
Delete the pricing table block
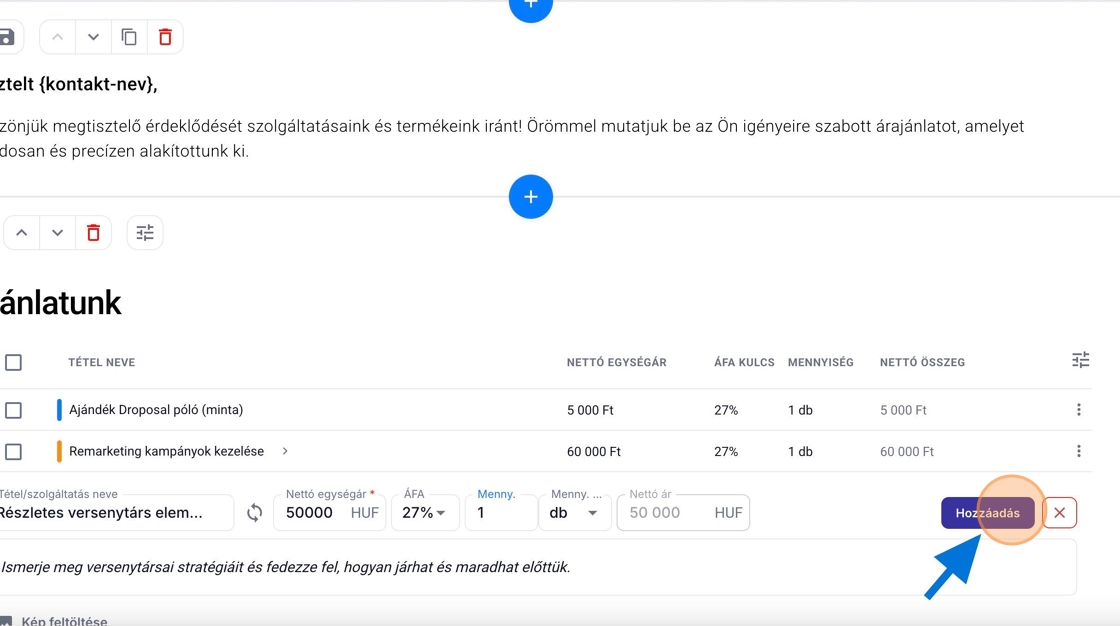(x=93, y=233)
